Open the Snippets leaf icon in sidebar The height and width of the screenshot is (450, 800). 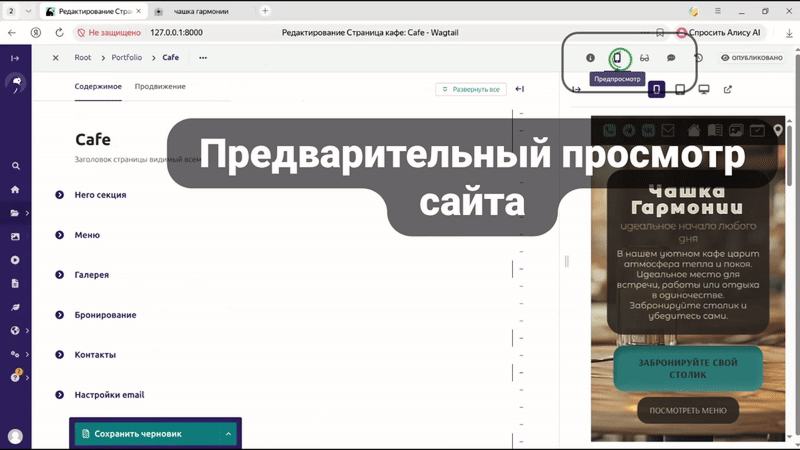[x=15, y=307]
